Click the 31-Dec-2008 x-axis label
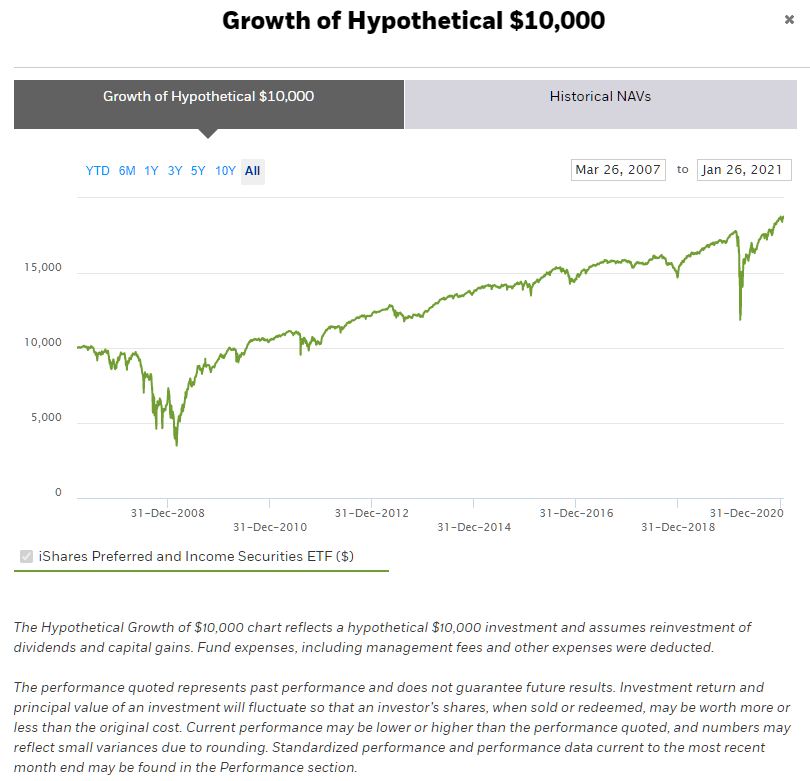This screenshot has width=810, height=781. pyautogui.click(x=167, y=513)
